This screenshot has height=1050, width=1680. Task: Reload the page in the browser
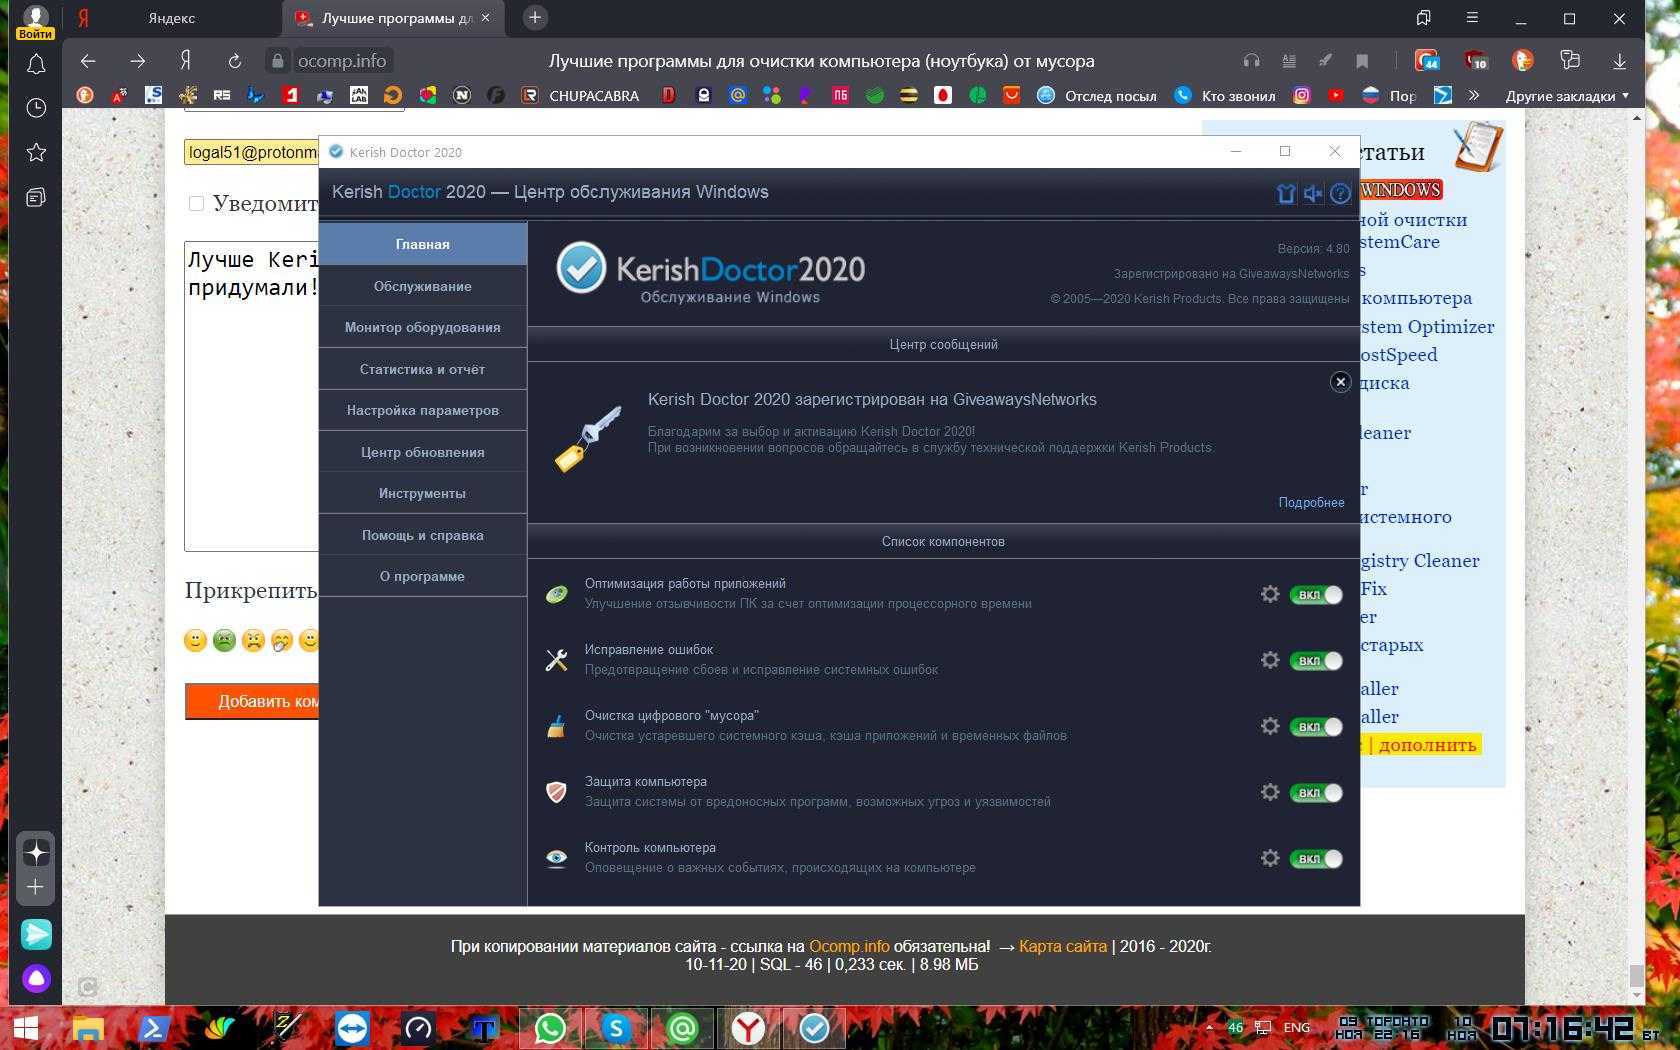(x=234, y=61)
